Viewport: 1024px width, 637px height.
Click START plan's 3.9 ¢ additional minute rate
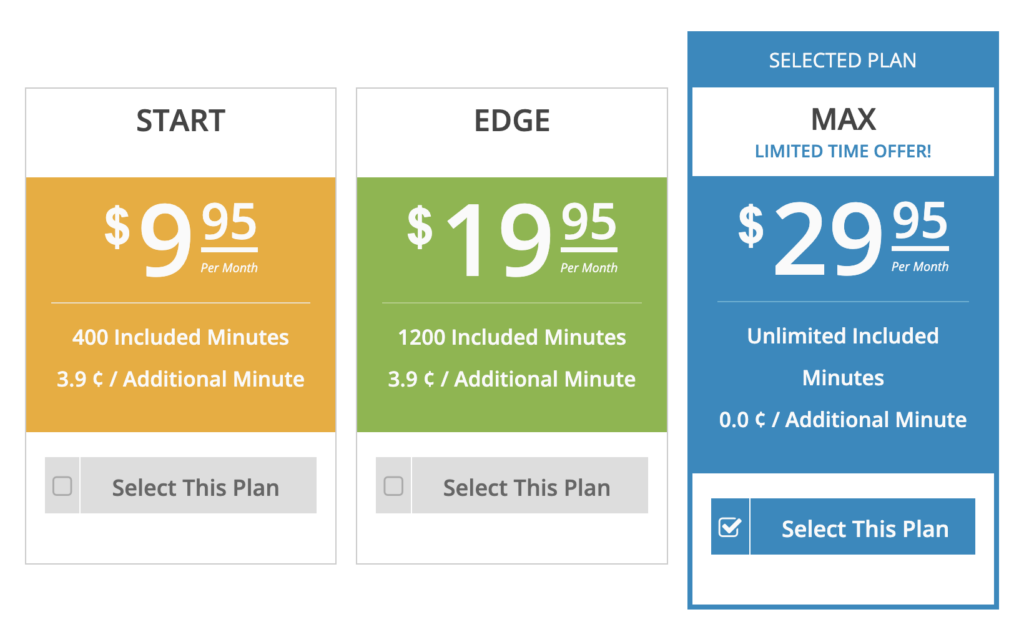click(181, 380)
